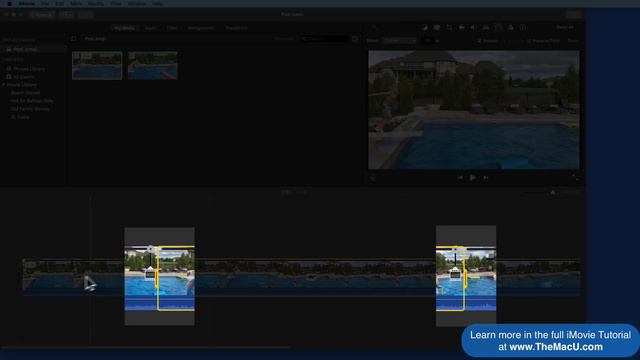Click the horizontal timeline scrollbar

pos(146,347)
